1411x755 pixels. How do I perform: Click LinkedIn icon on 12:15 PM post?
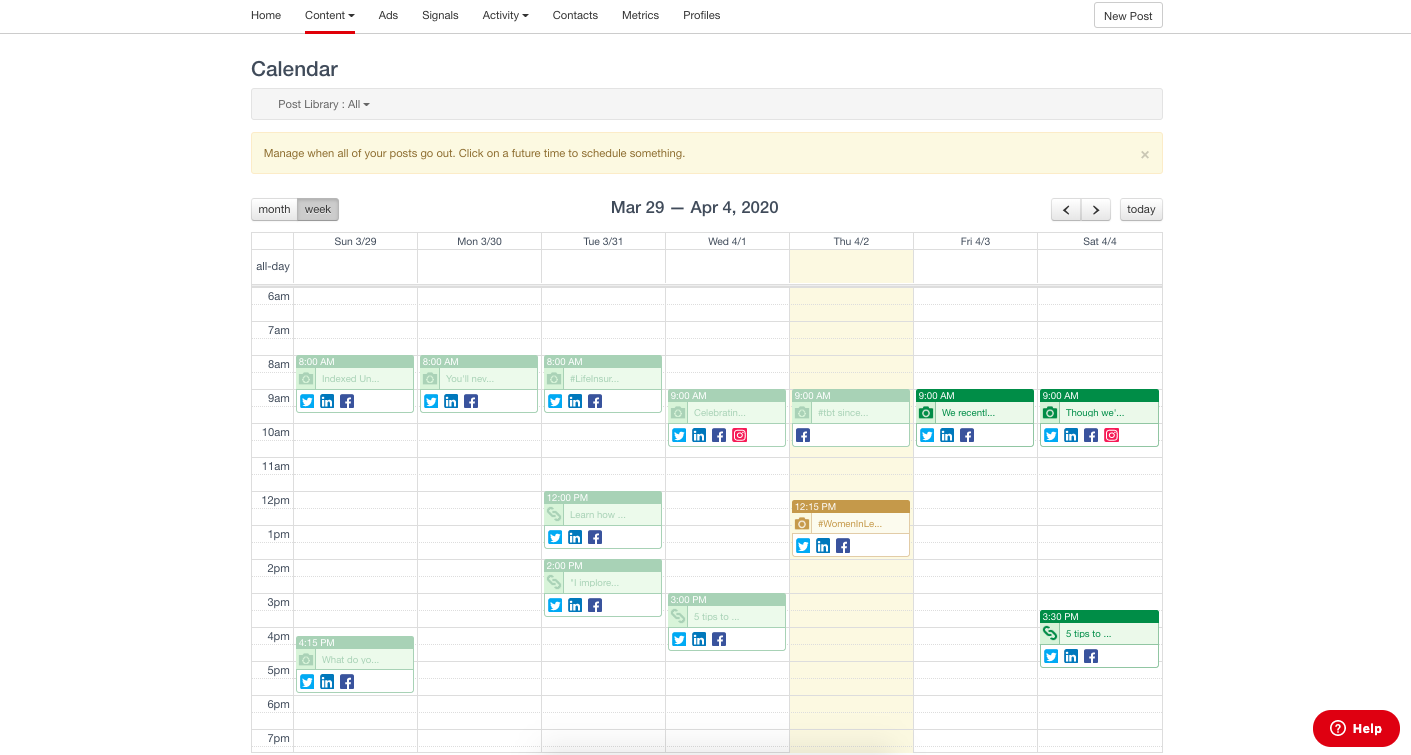point(823,546)
